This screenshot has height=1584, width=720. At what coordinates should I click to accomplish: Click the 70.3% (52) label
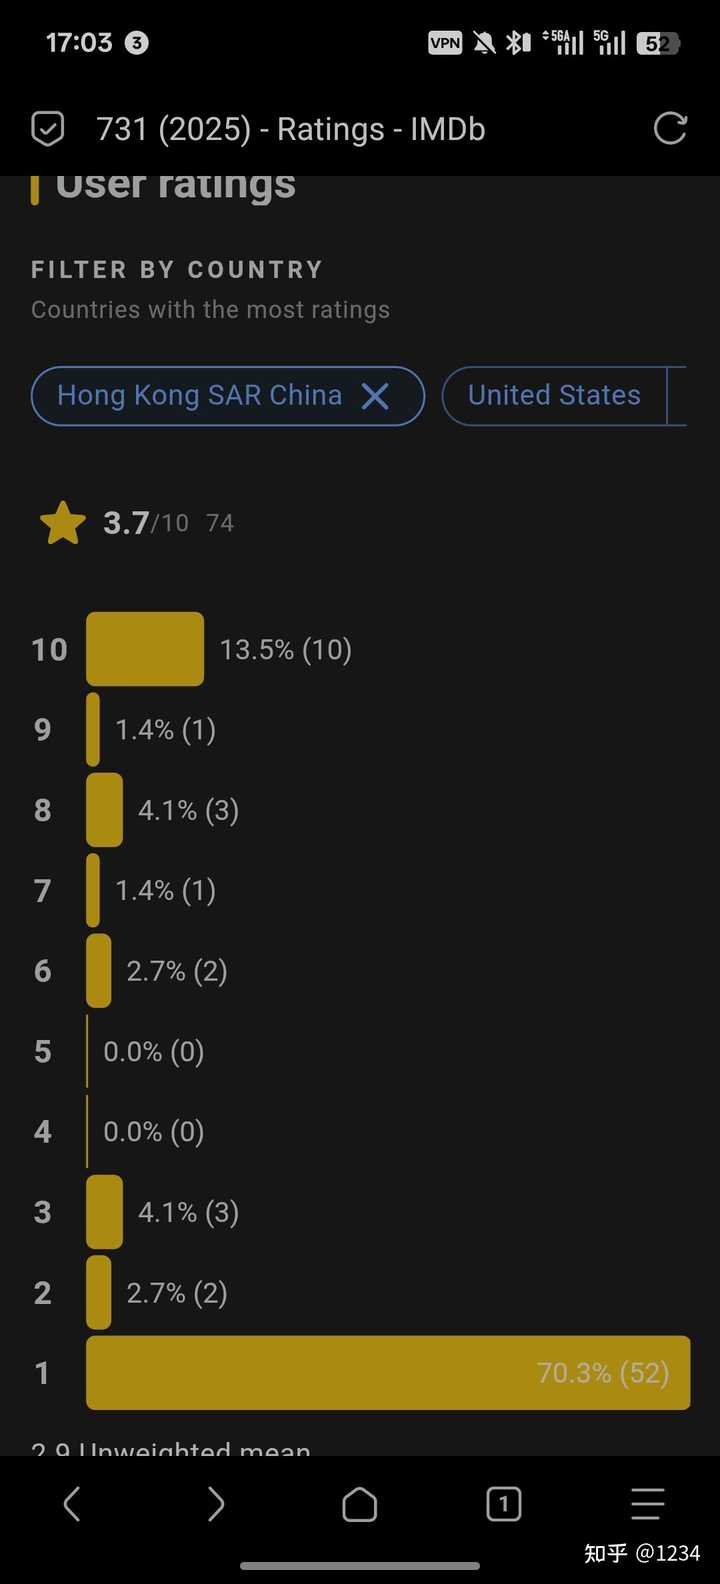[603, 1373]
